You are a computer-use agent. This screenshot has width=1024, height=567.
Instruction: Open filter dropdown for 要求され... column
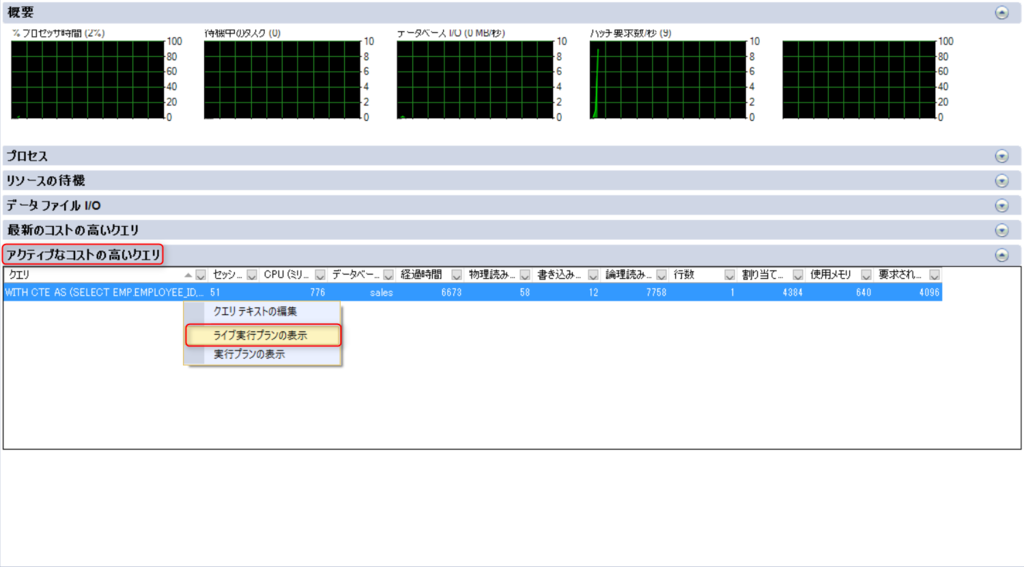(x=935, y=275)
